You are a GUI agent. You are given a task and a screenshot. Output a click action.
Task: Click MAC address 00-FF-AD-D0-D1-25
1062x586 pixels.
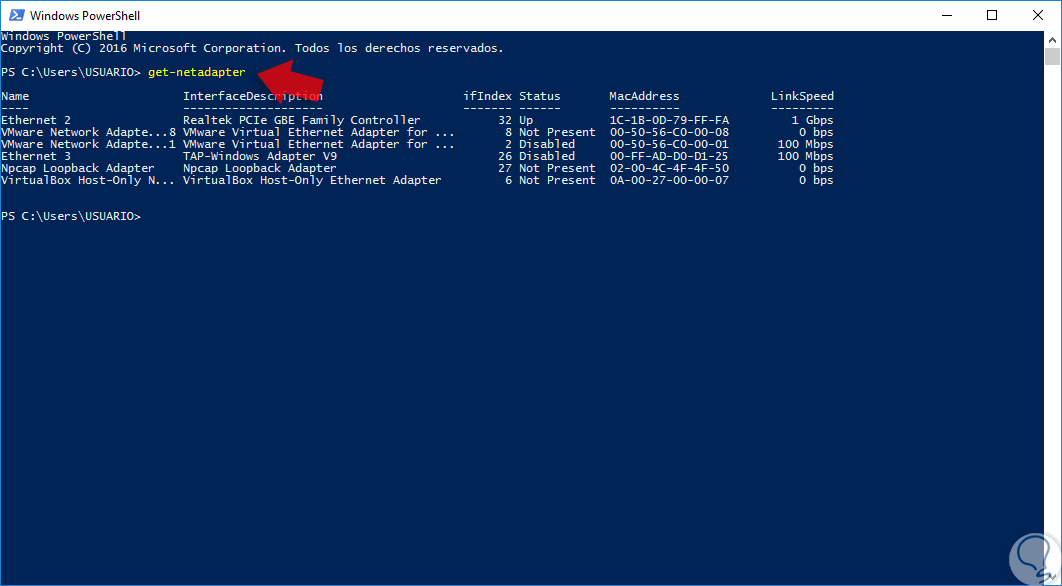point(669,156)
